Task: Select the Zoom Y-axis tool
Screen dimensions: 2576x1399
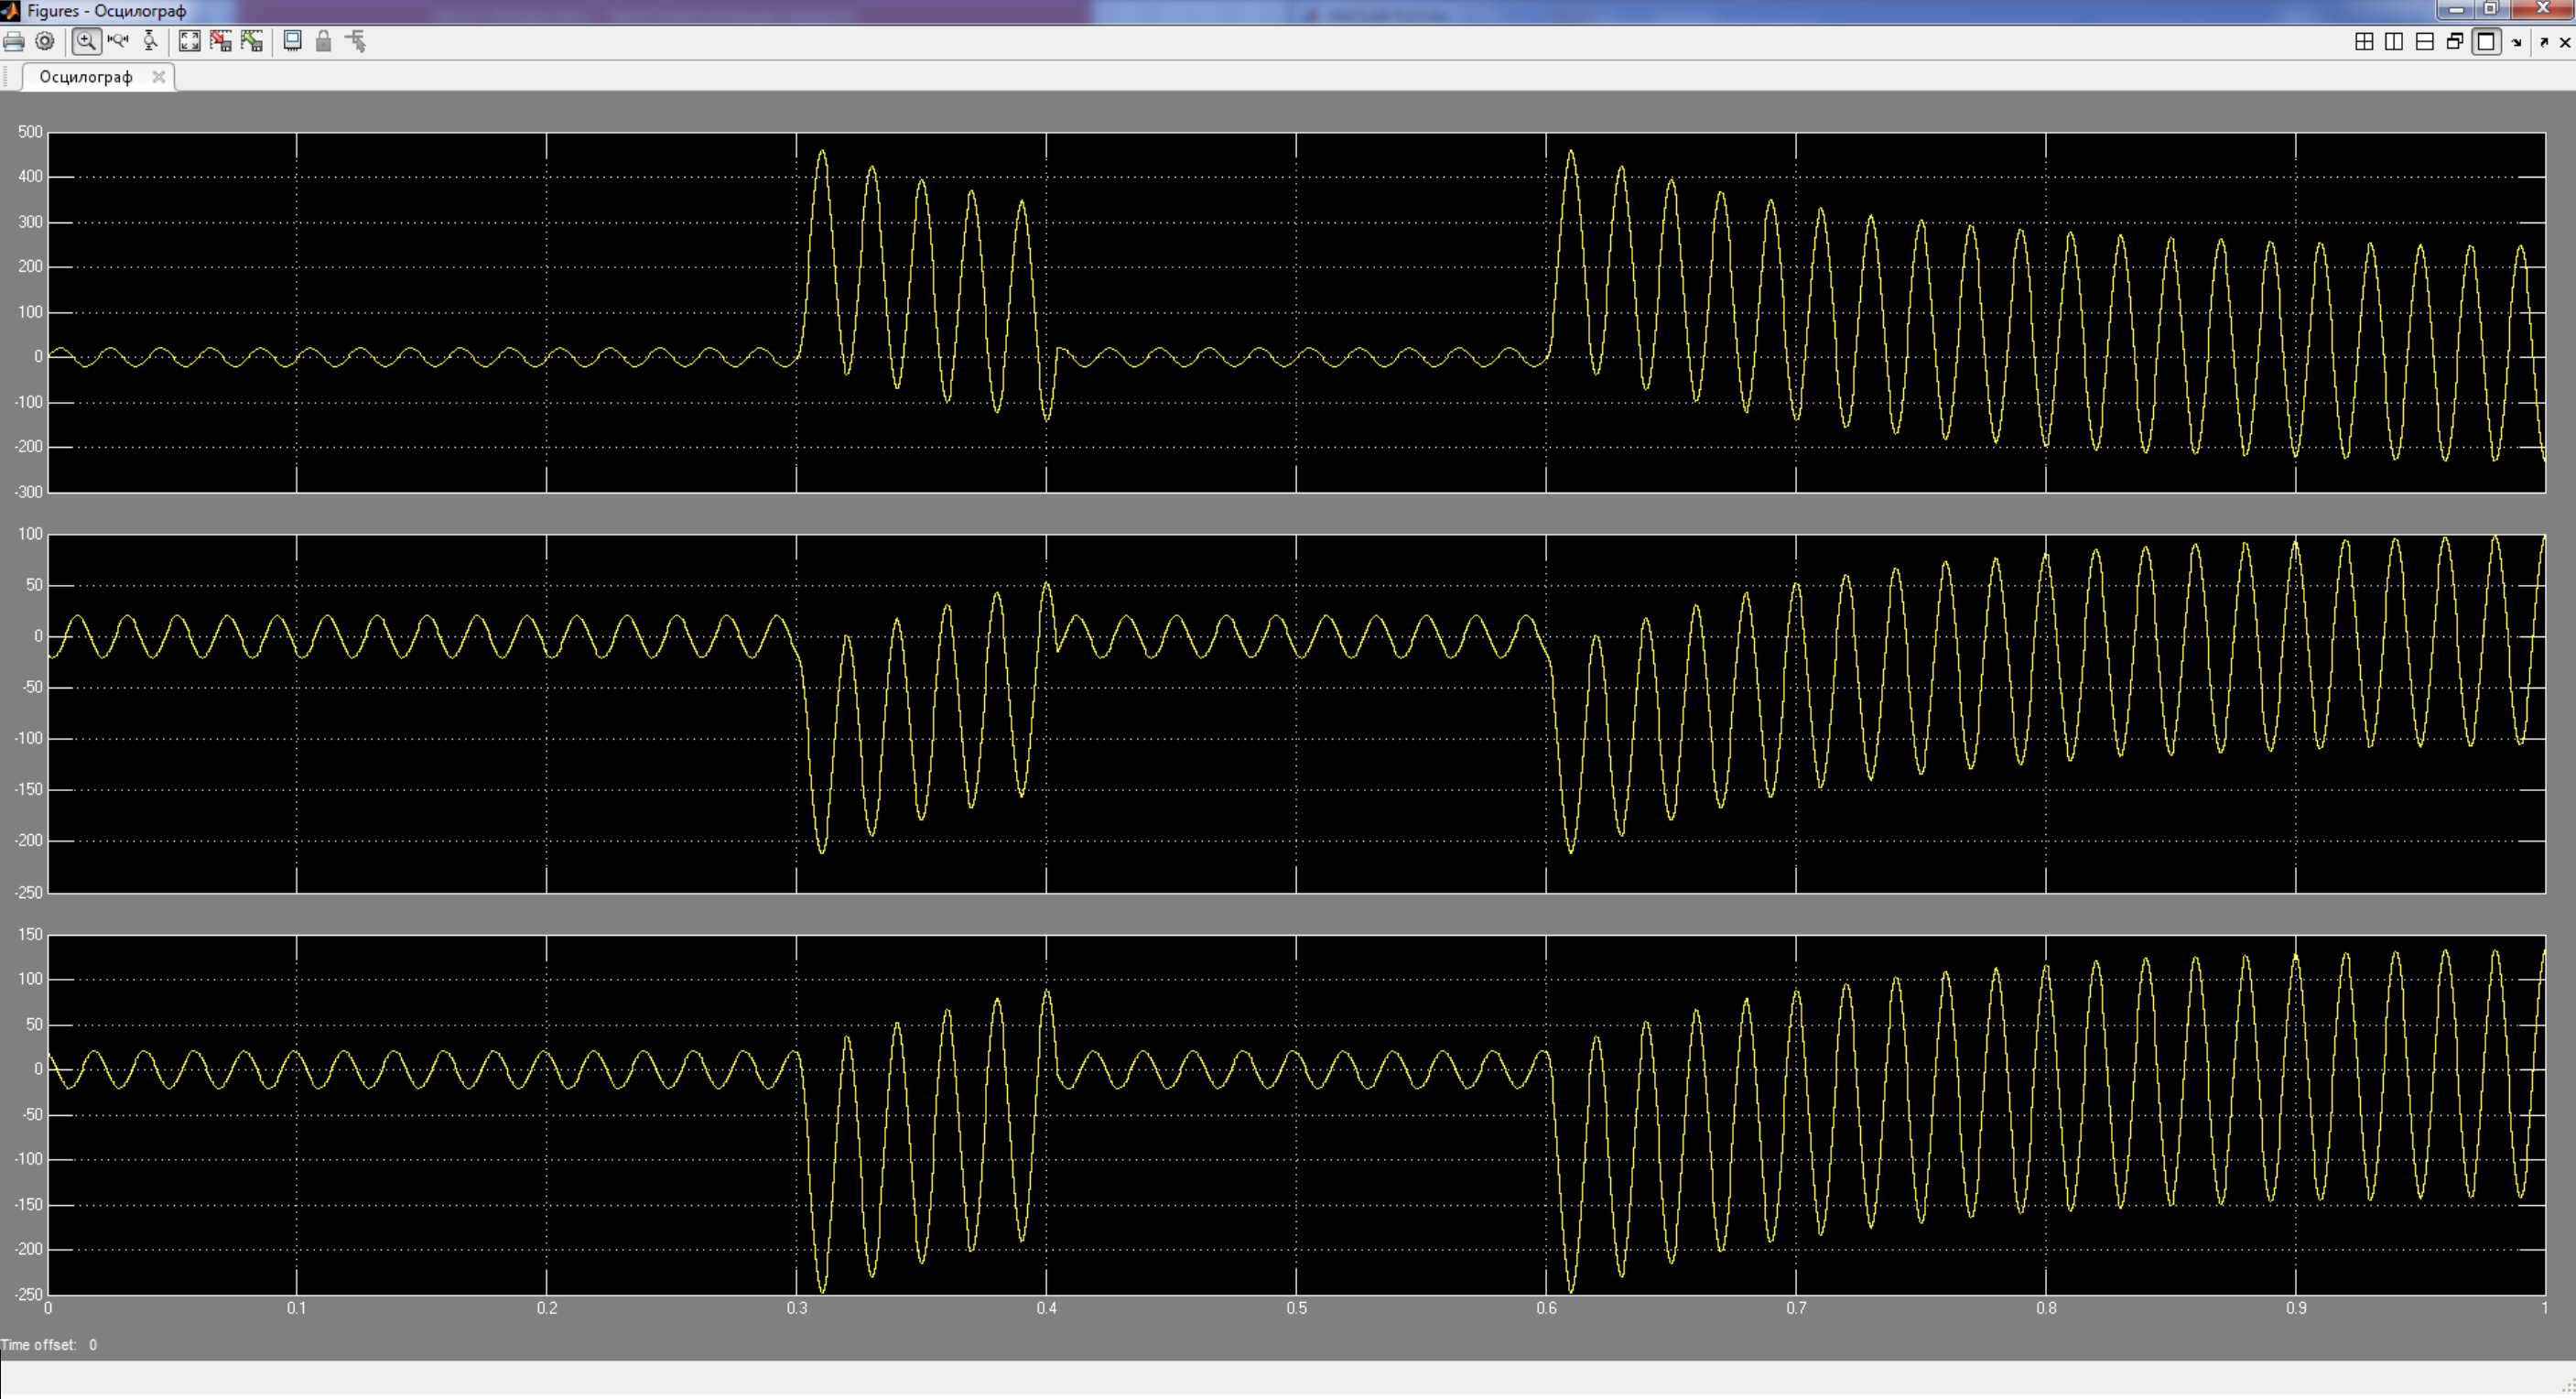Action: tap(150, 42)
